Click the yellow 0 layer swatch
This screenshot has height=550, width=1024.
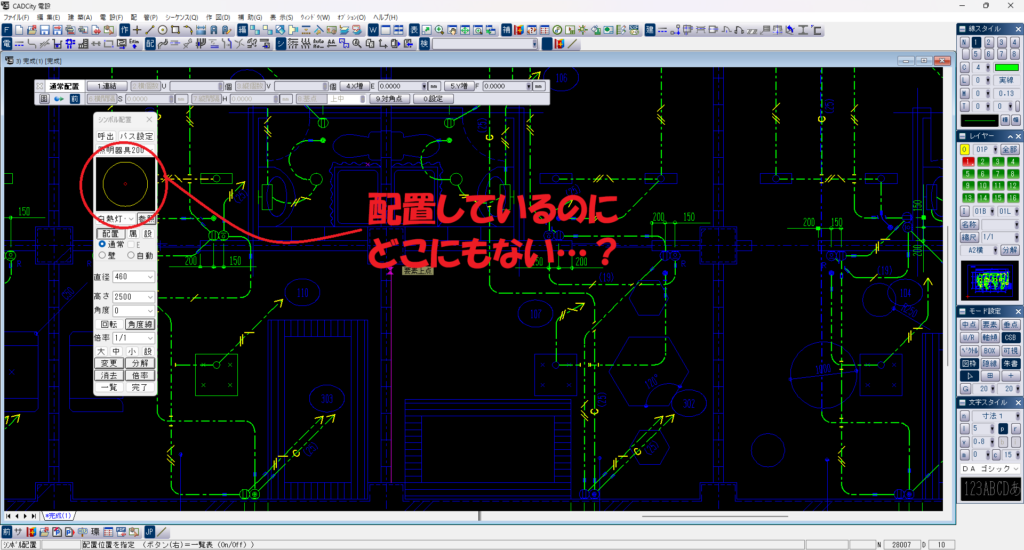click(965, 150)
